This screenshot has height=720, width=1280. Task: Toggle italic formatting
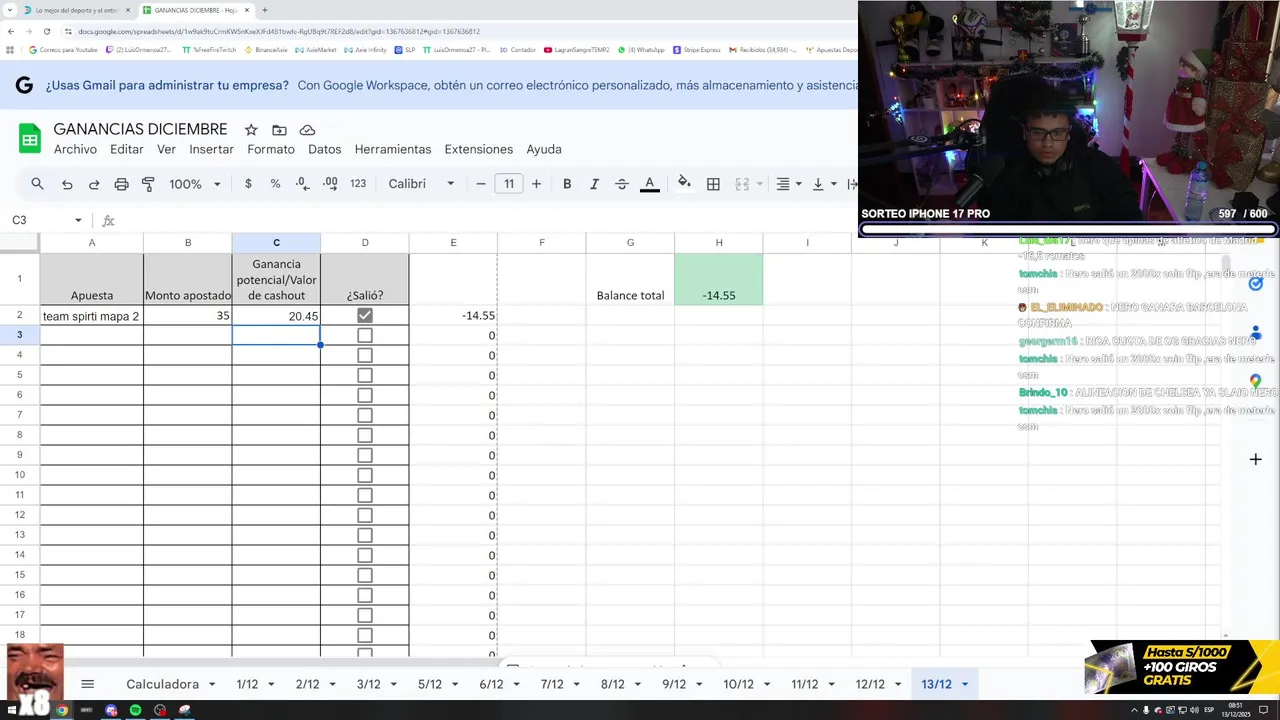coord(594,184)
